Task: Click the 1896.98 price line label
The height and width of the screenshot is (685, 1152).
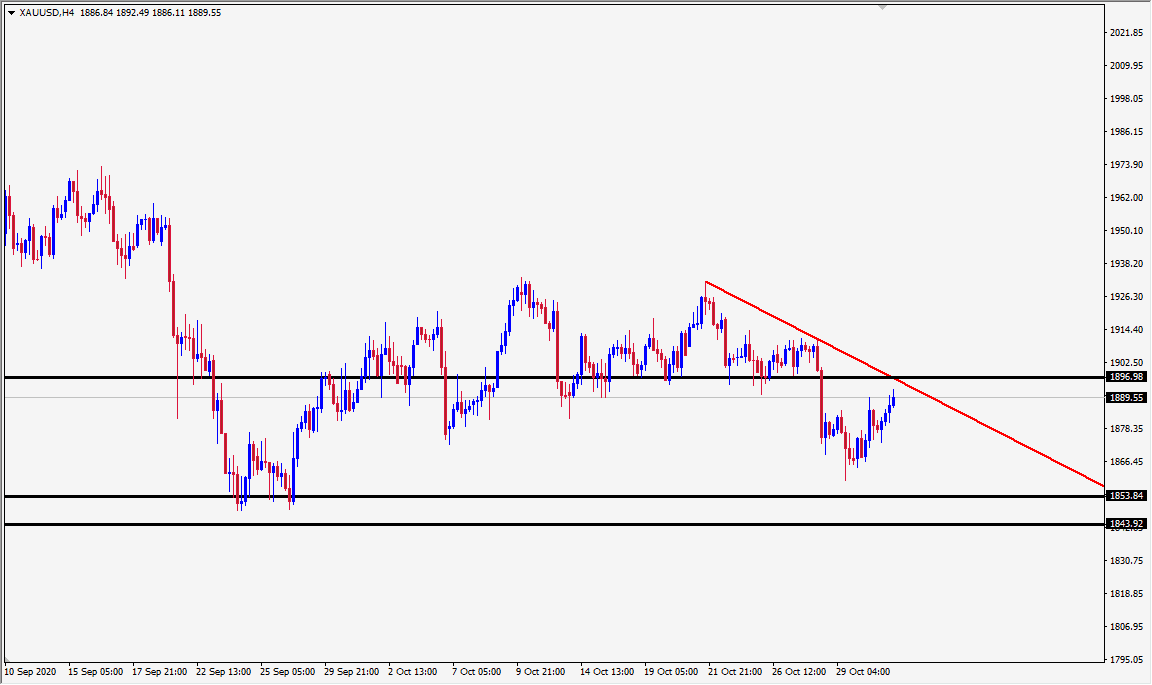Action: pos(1126,376)
